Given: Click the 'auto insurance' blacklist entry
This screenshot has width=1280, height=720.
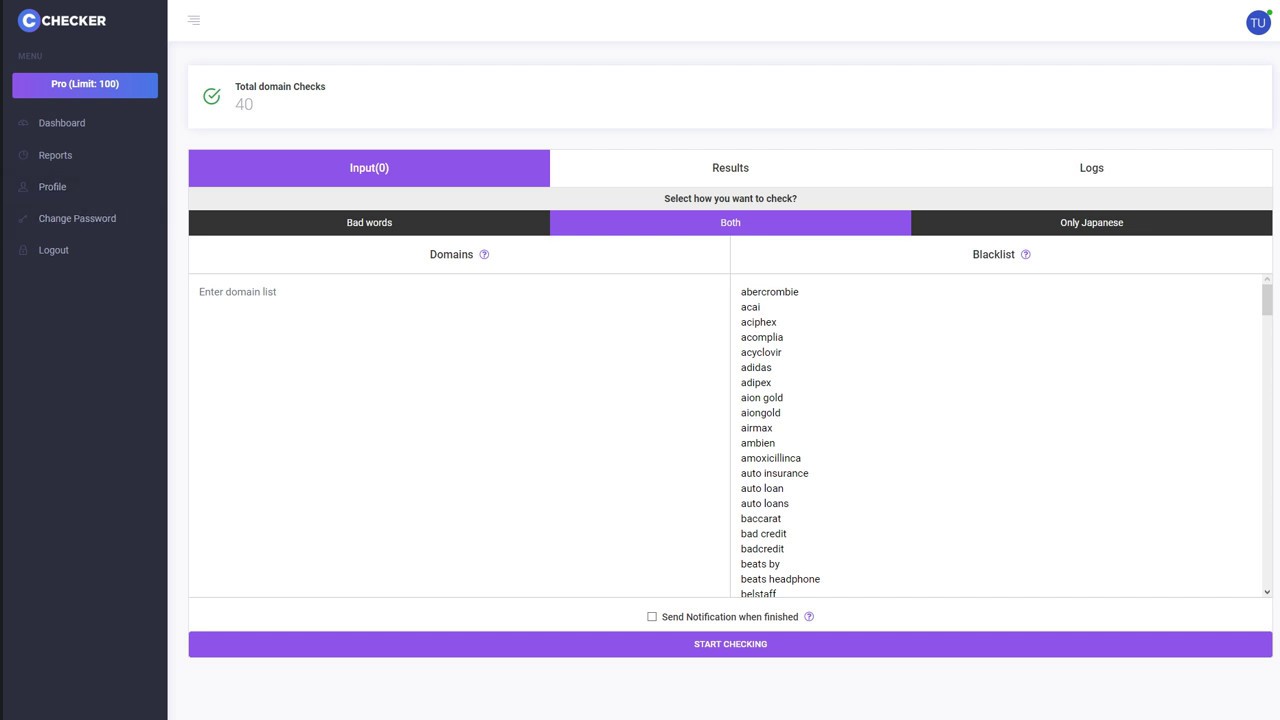Looking at the screenshot, I should (775, 473).
